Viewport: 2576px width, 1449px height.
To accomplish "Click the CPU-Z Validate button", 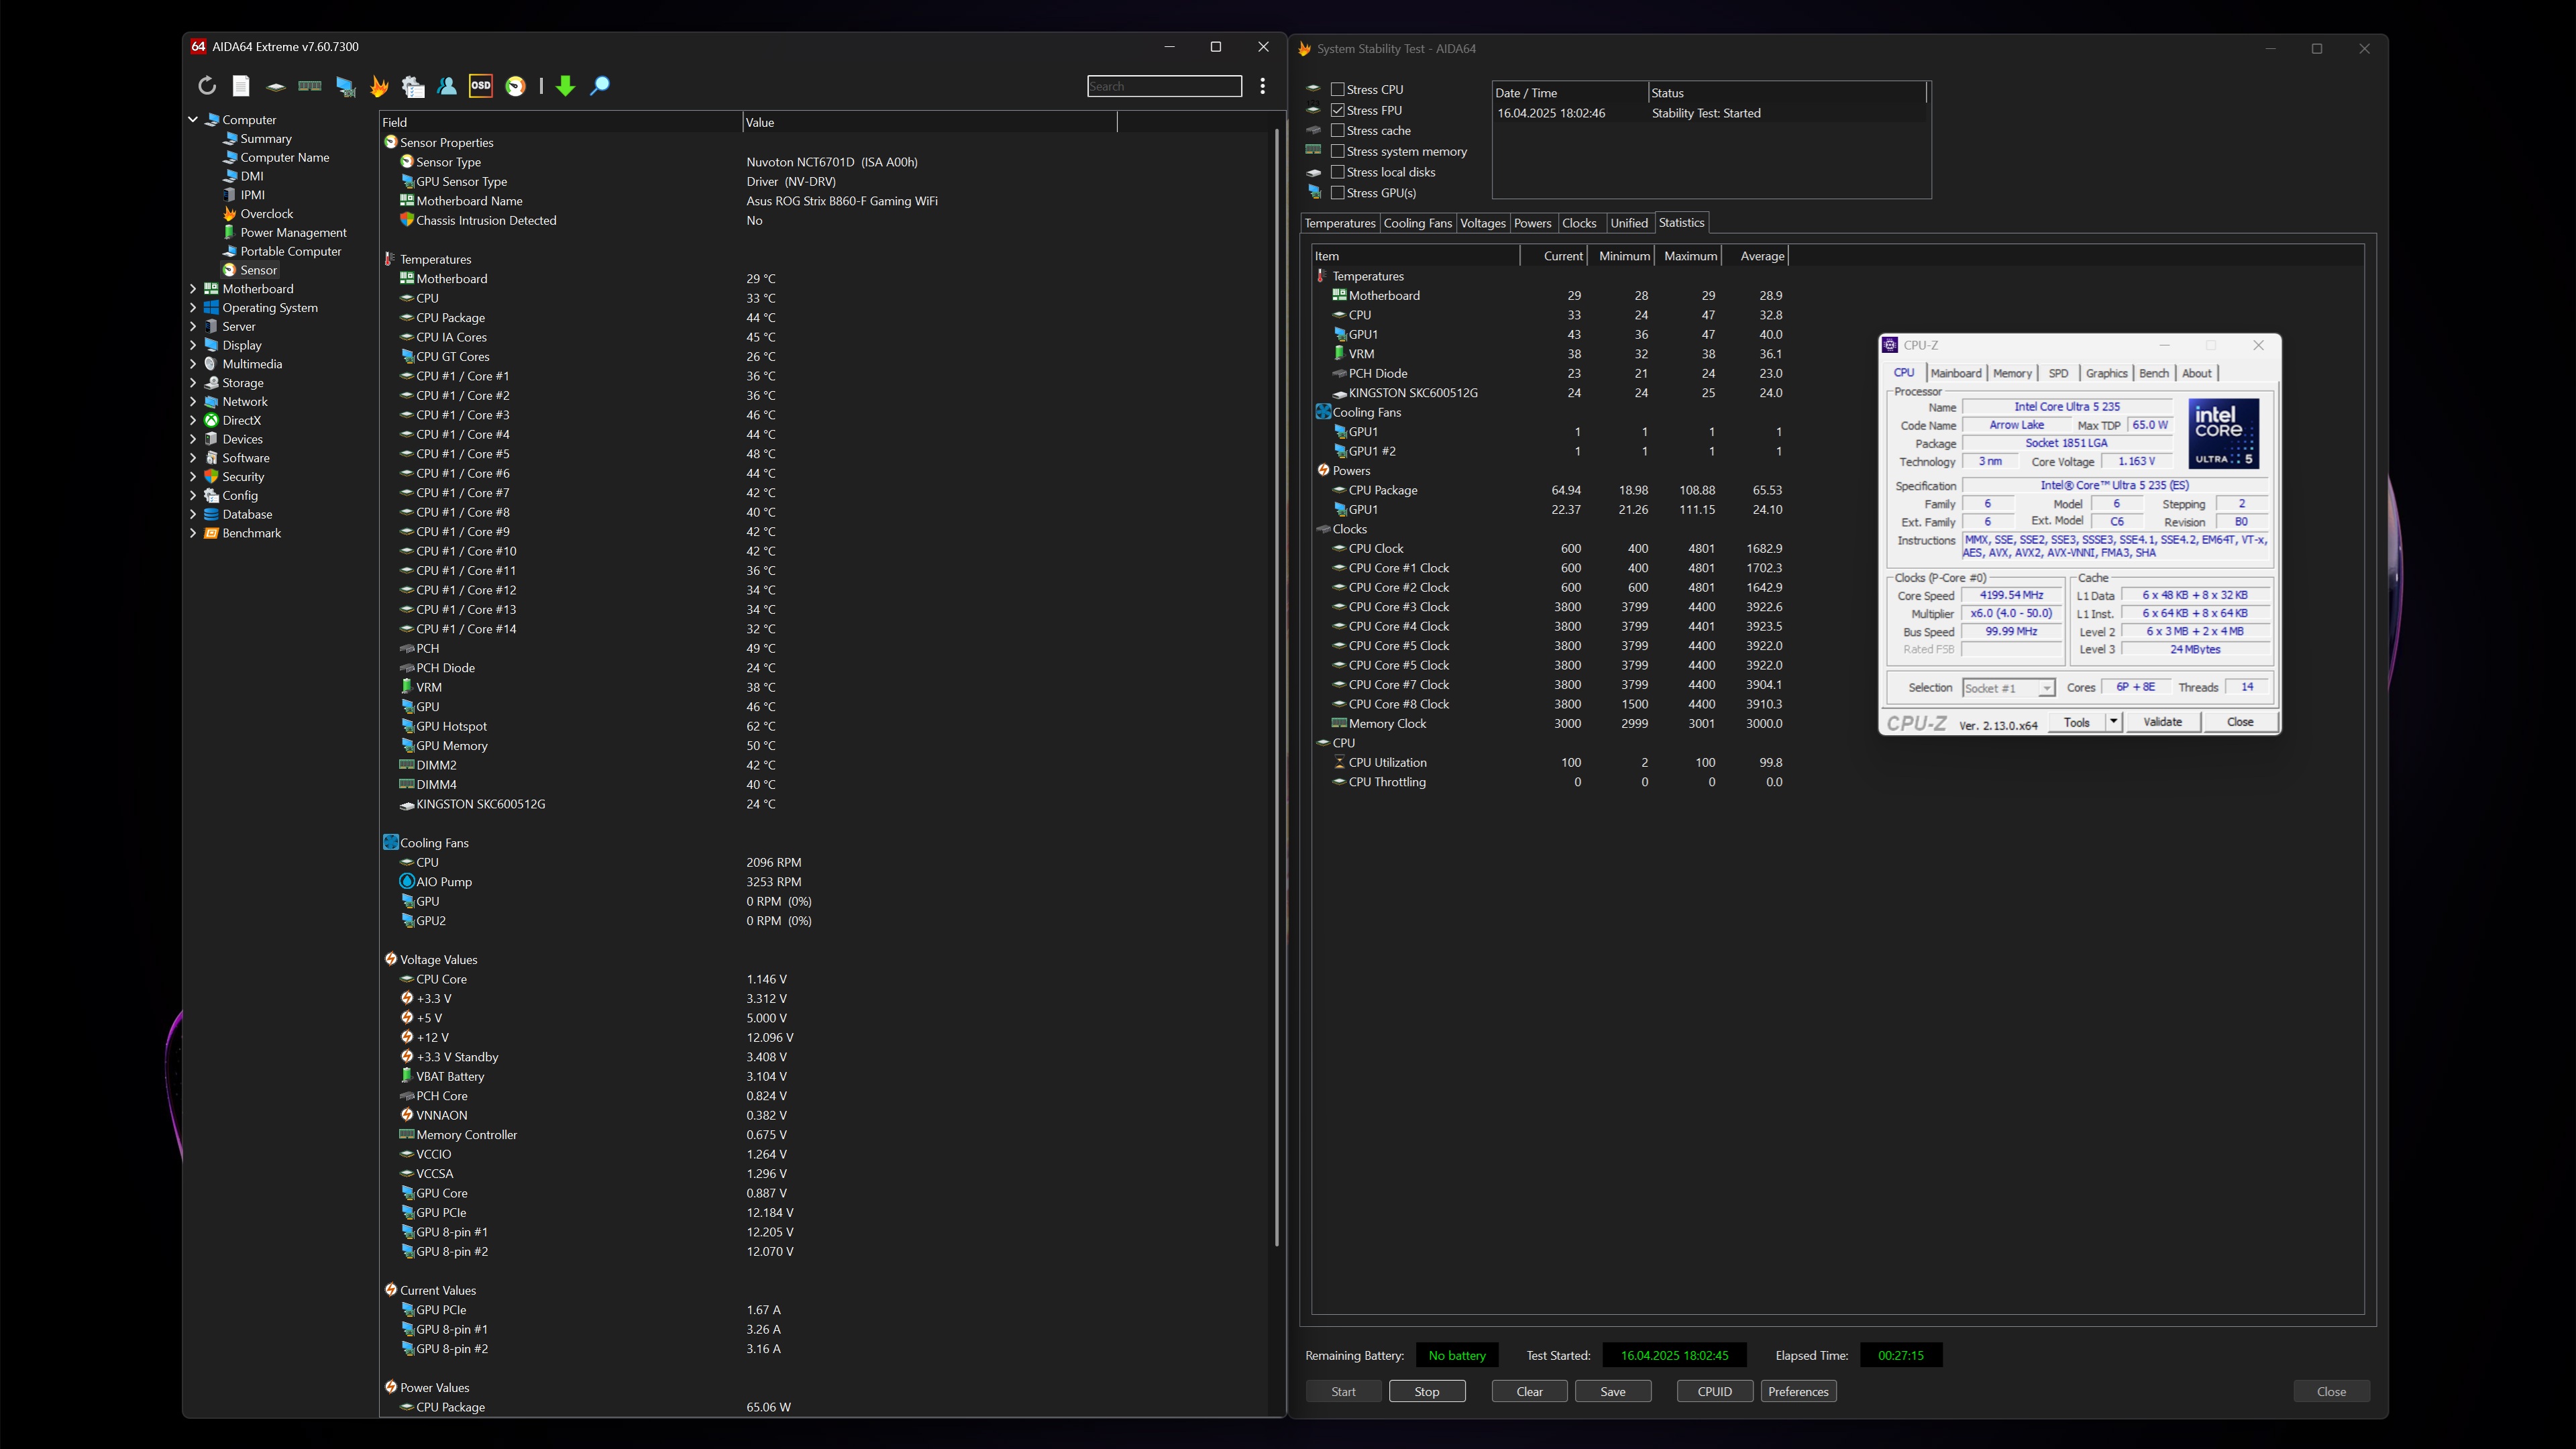I will point(2162,722).
